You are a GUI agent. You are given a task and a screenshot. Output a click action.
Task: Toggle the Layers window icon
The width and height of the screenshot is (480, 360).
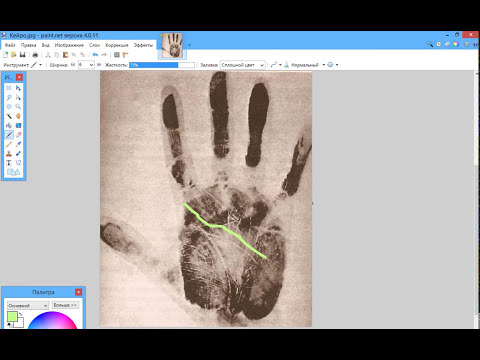447,44
